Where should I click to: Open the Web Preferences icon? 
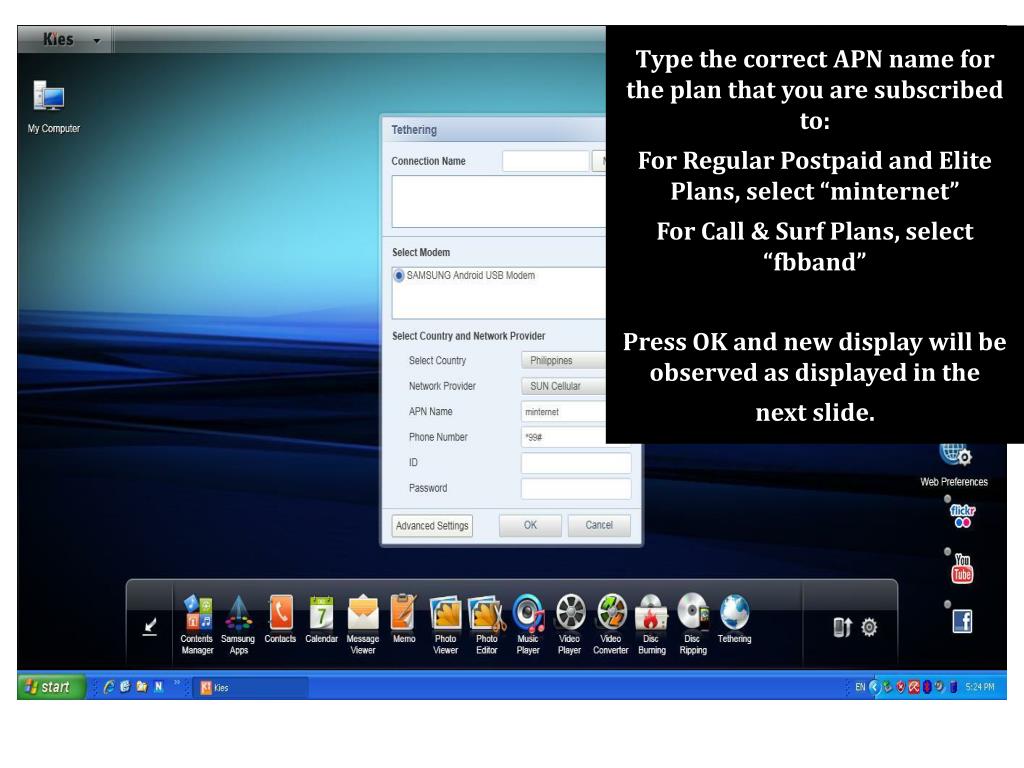(x=954, y=466)
